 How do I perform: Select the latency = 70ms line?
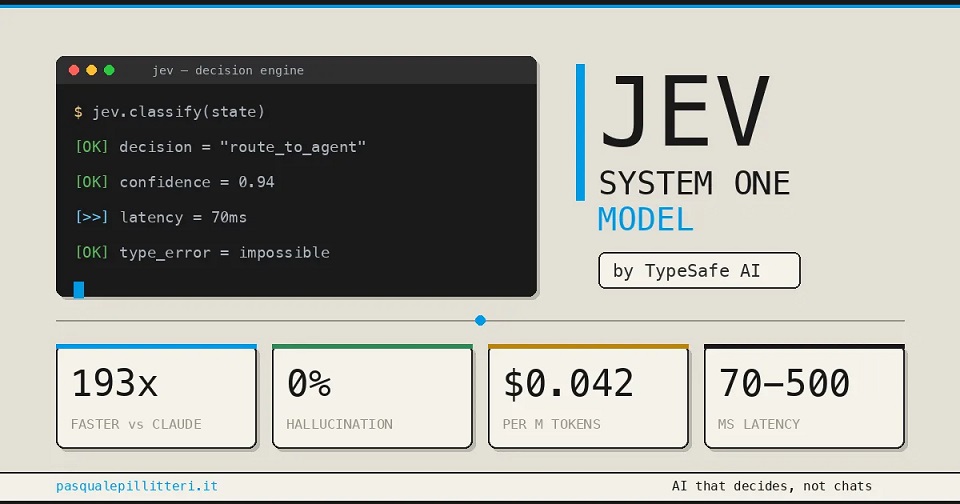click(x=161, y=217)
